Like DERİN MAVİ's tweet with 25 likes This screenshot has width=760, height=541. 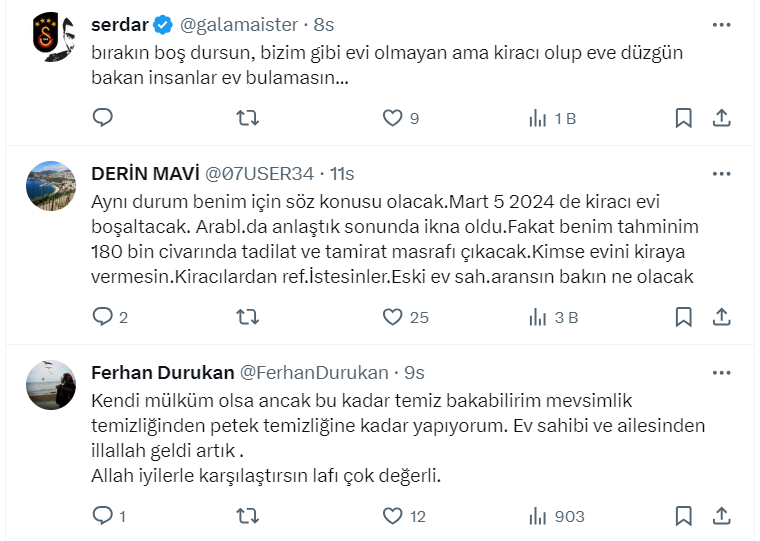(393, 317)
